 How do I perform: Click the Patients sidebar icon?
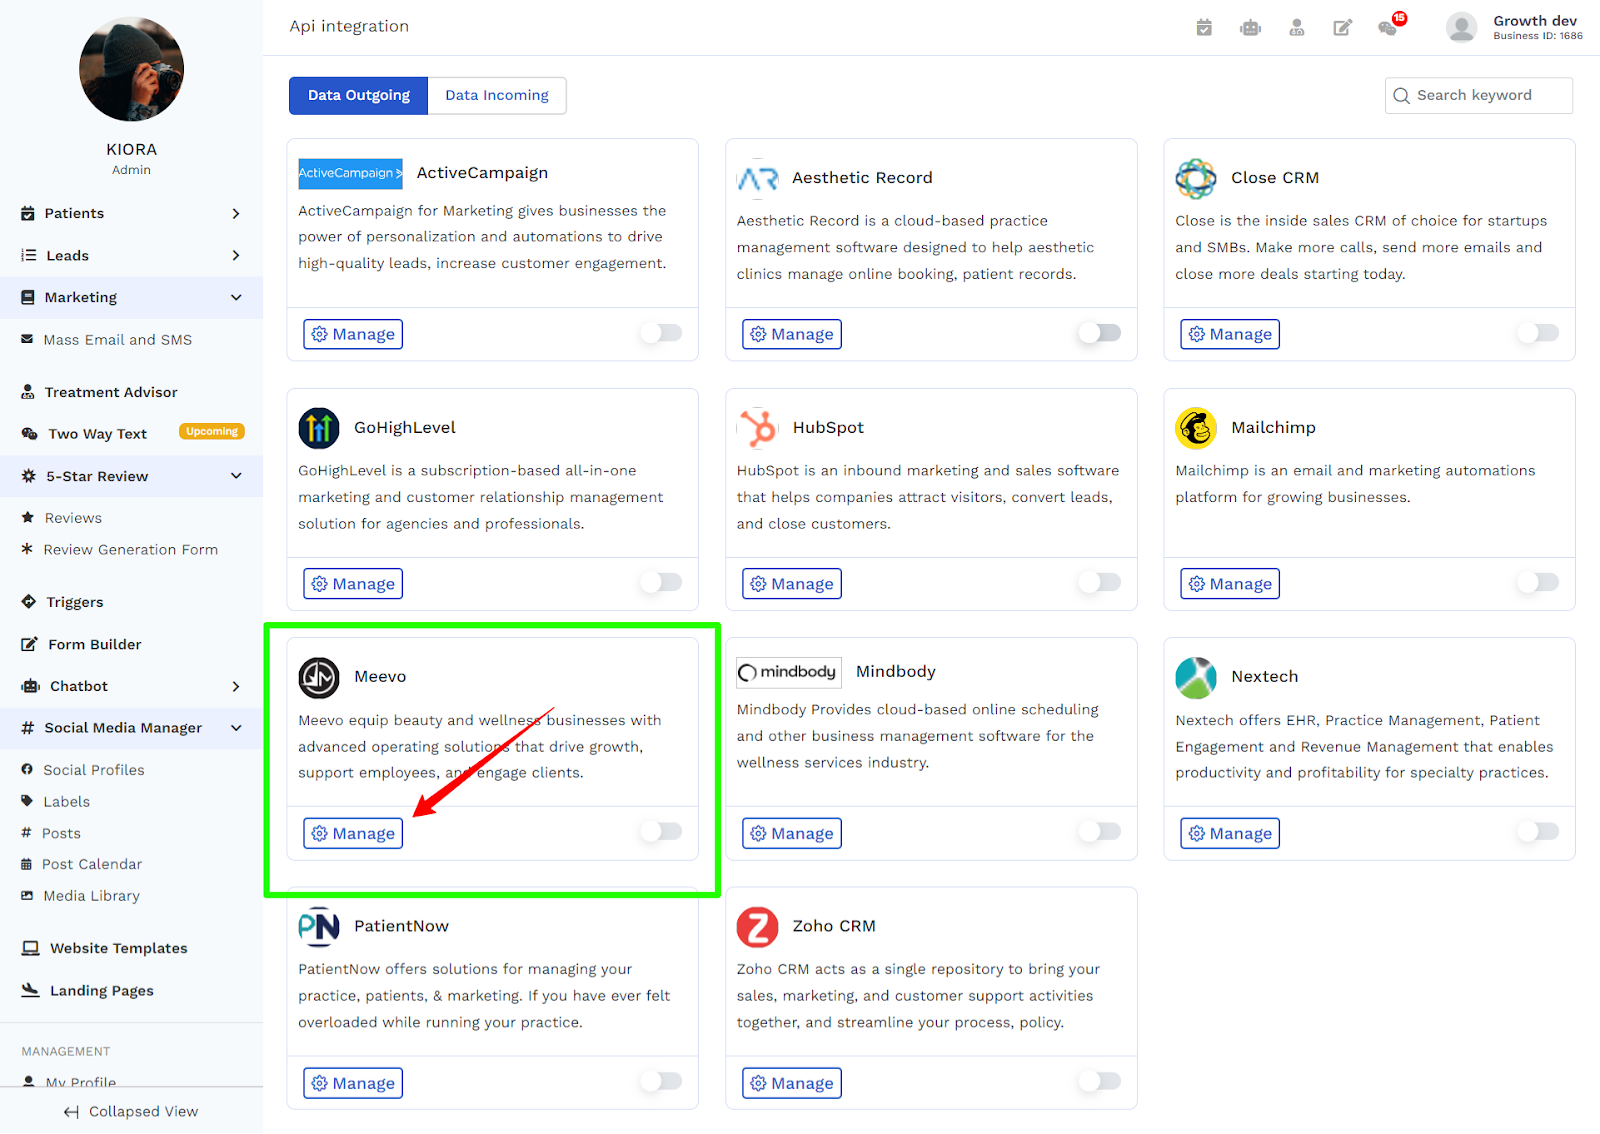[x=28, y=213]
